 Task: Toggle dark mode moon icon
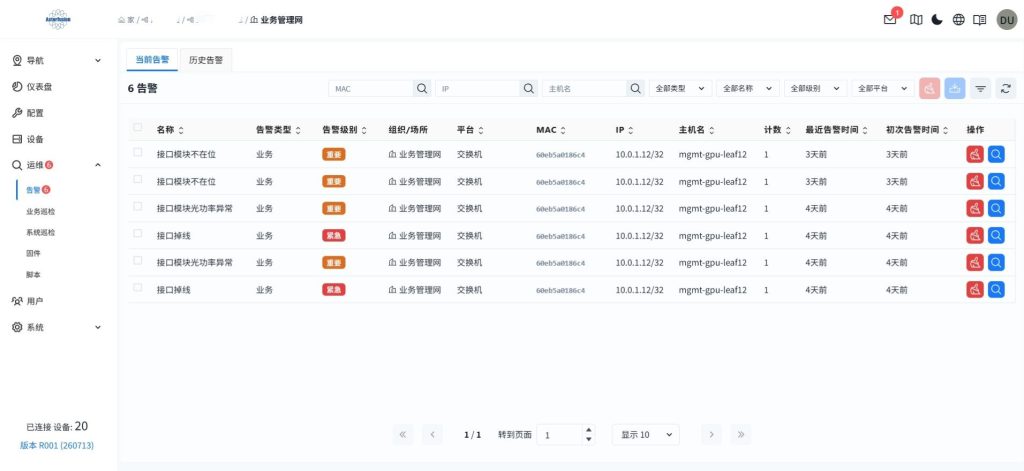pyautogui.click(x=937, y=20)
